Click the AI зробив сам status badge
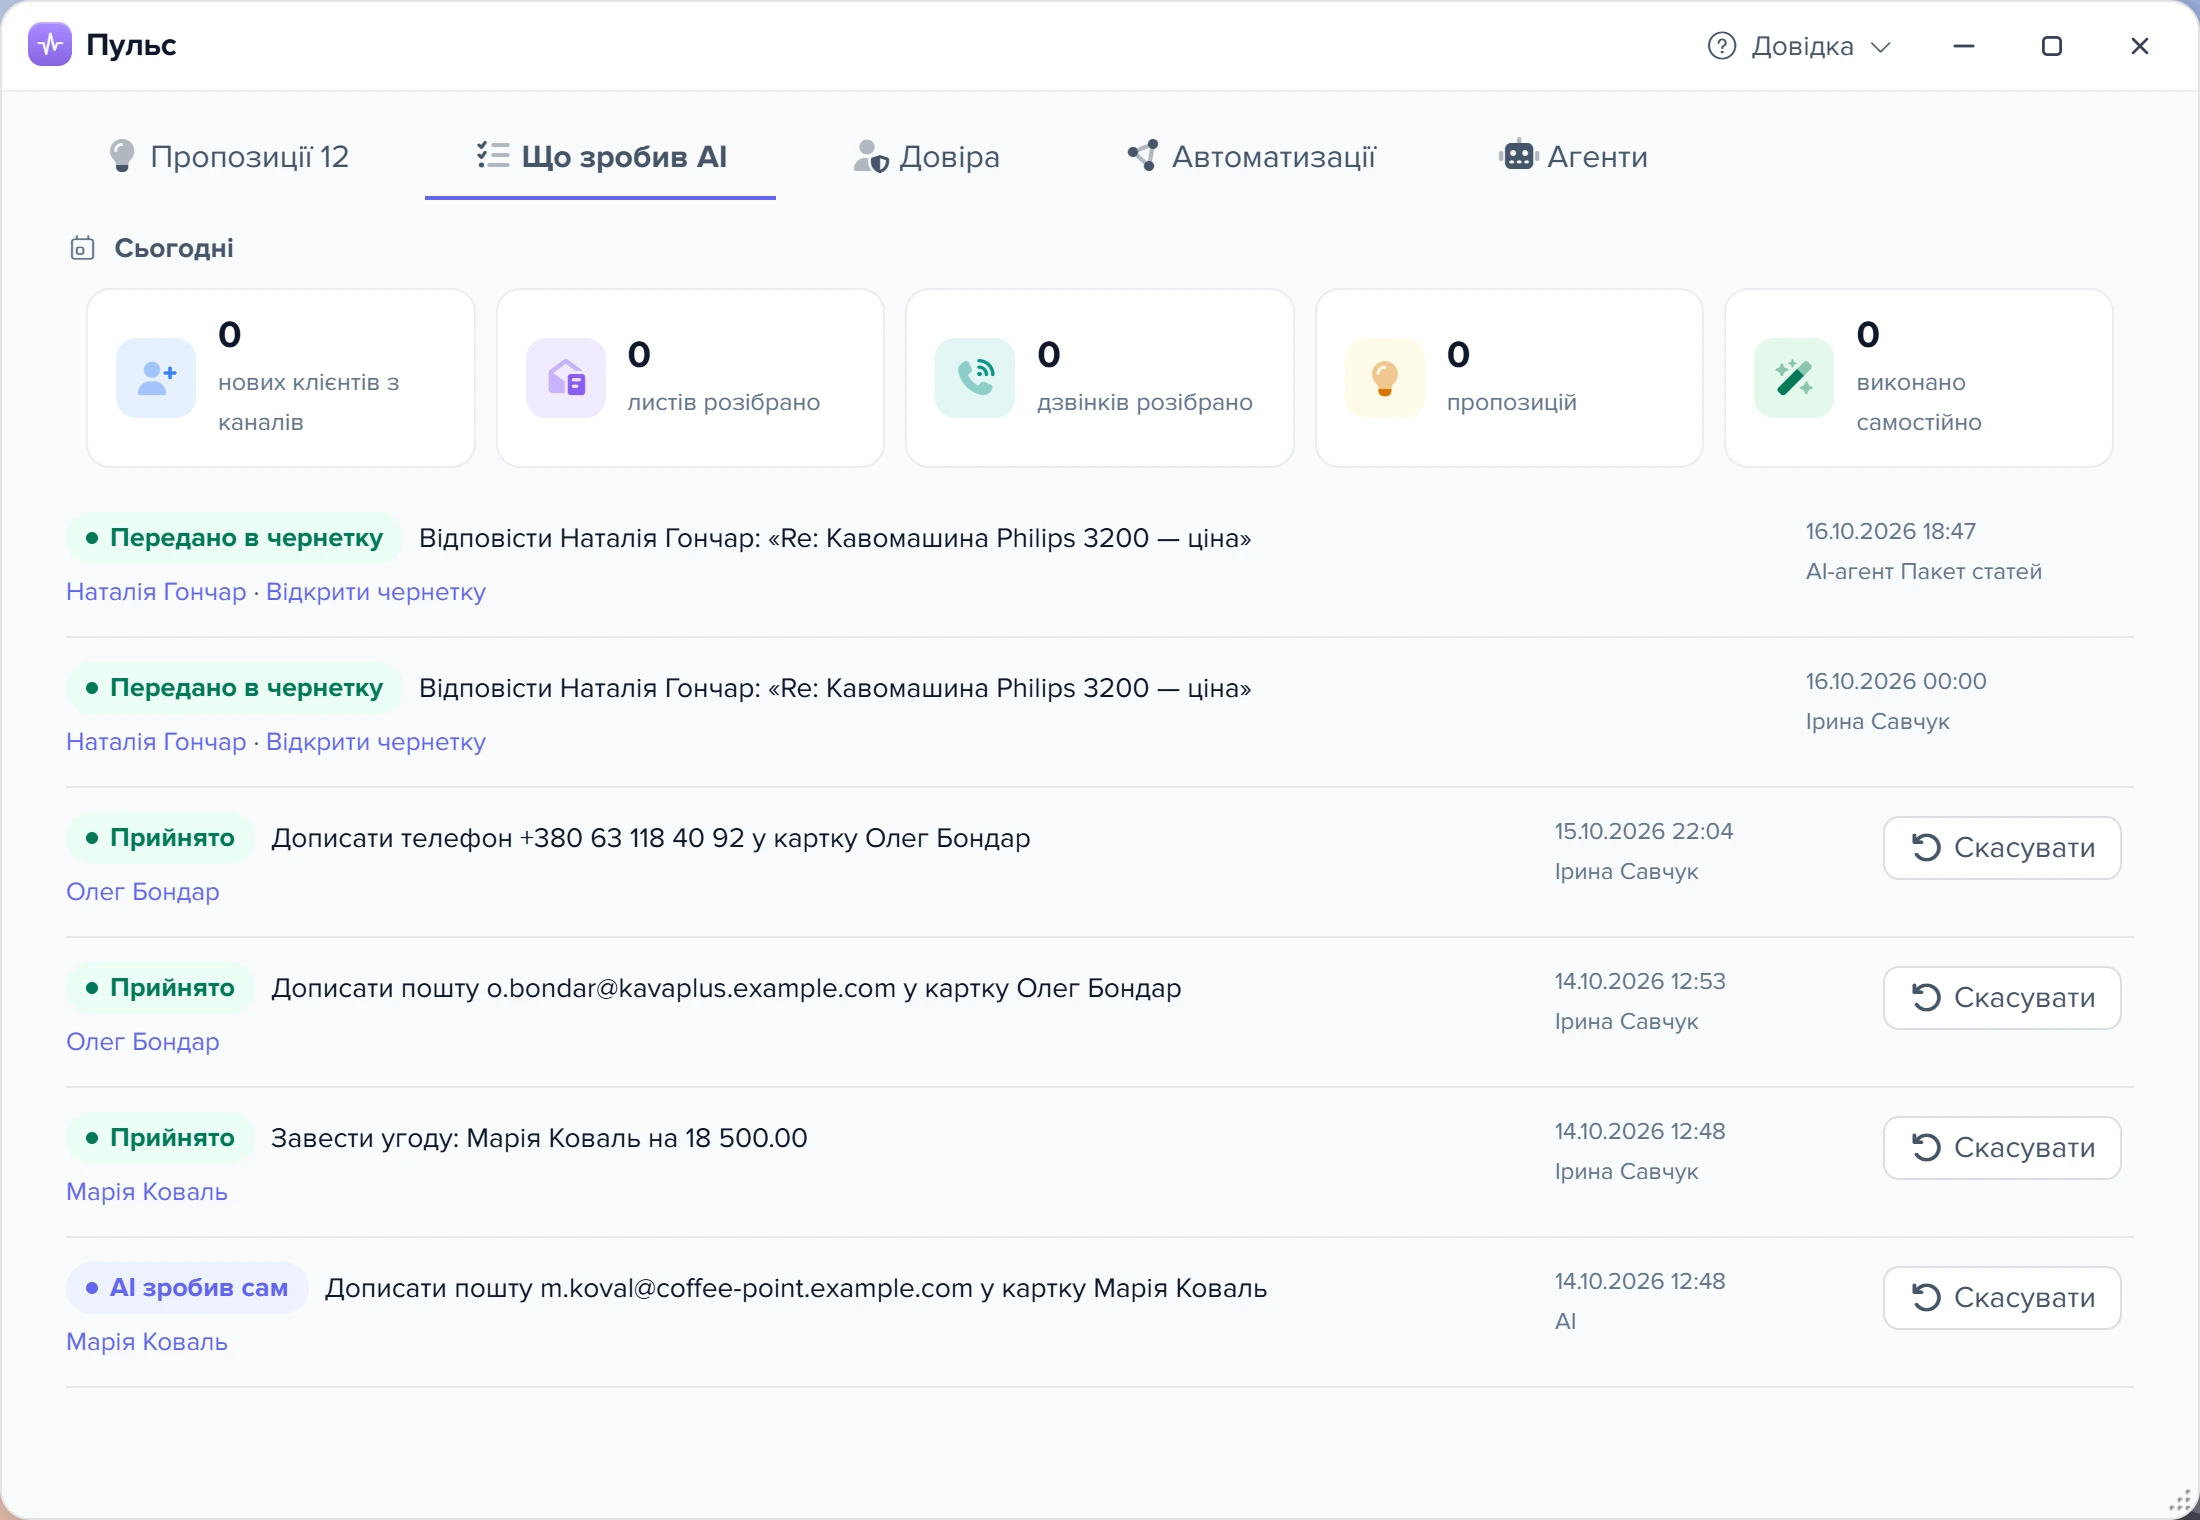Viewport: 2200px width, 1520px height. 187,1288
